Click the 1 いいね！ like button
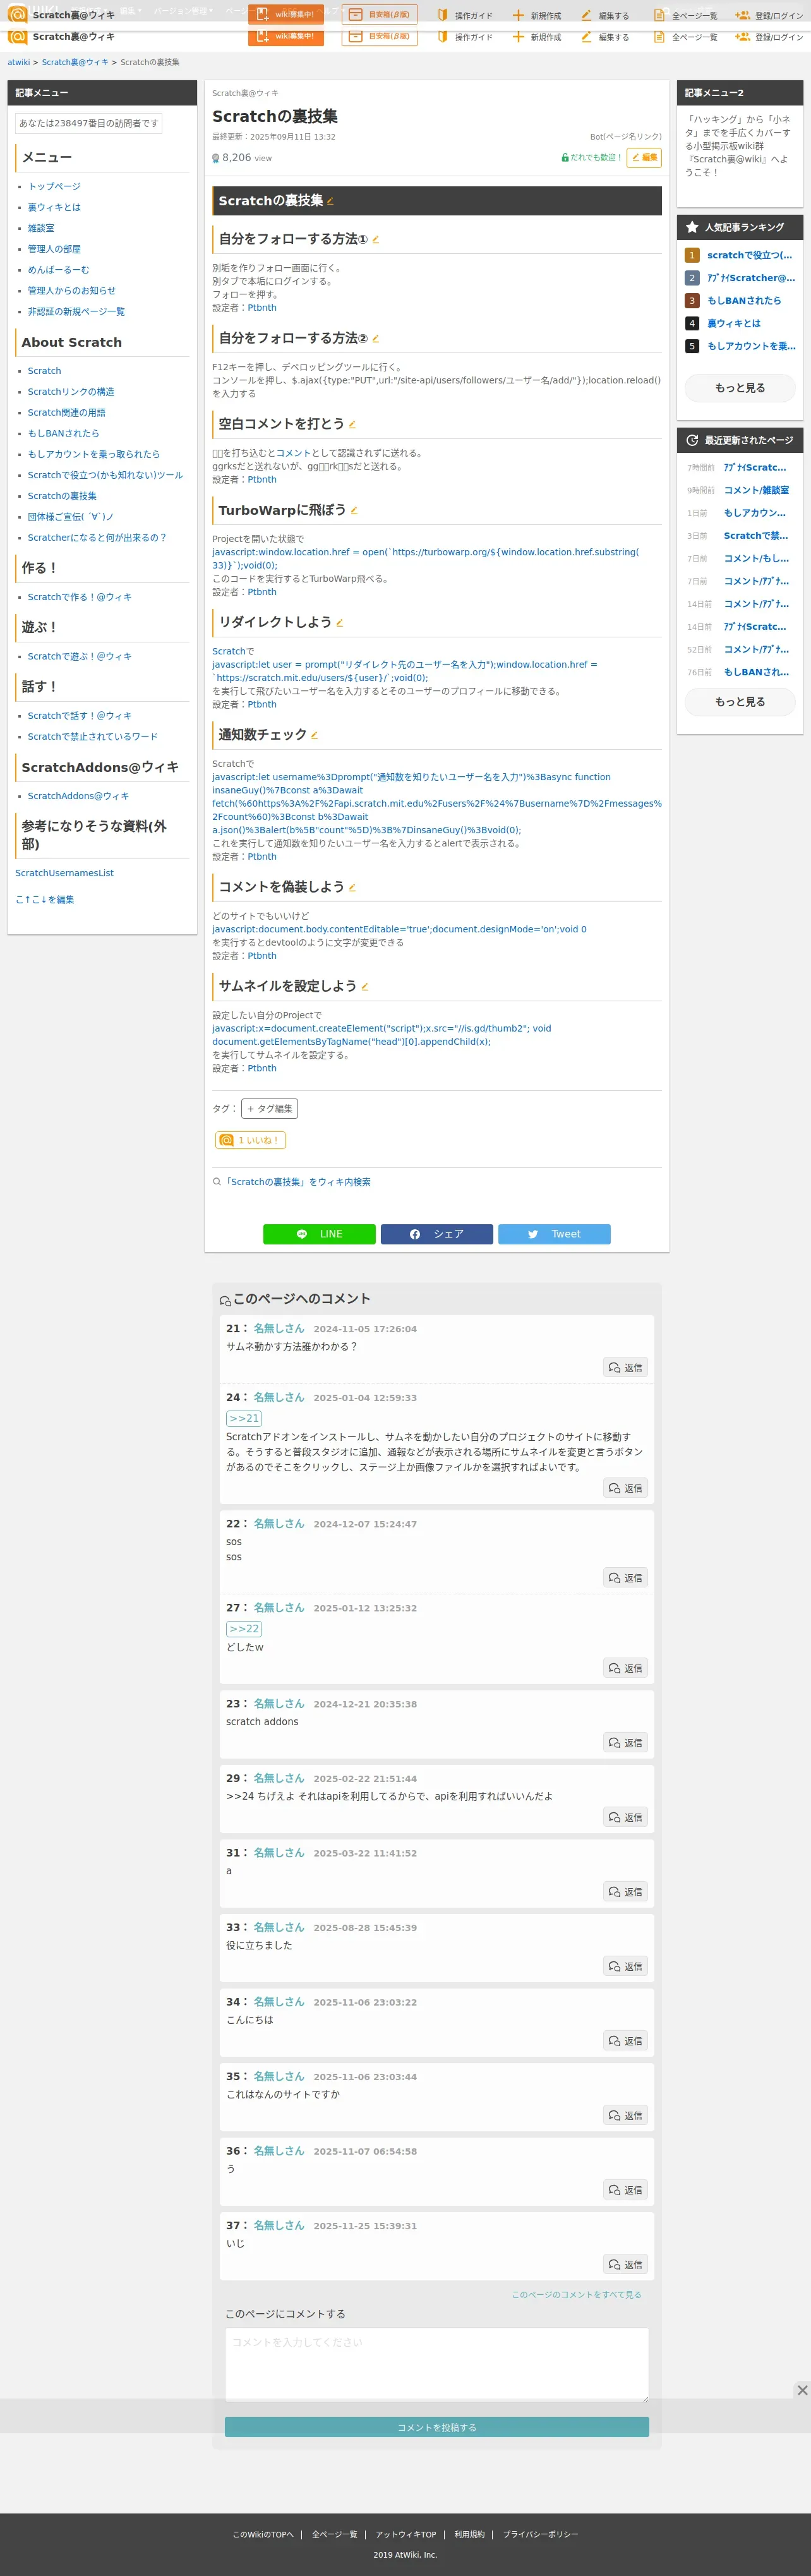Viewport: 811px width, 2576px height. click(250, 1140)
